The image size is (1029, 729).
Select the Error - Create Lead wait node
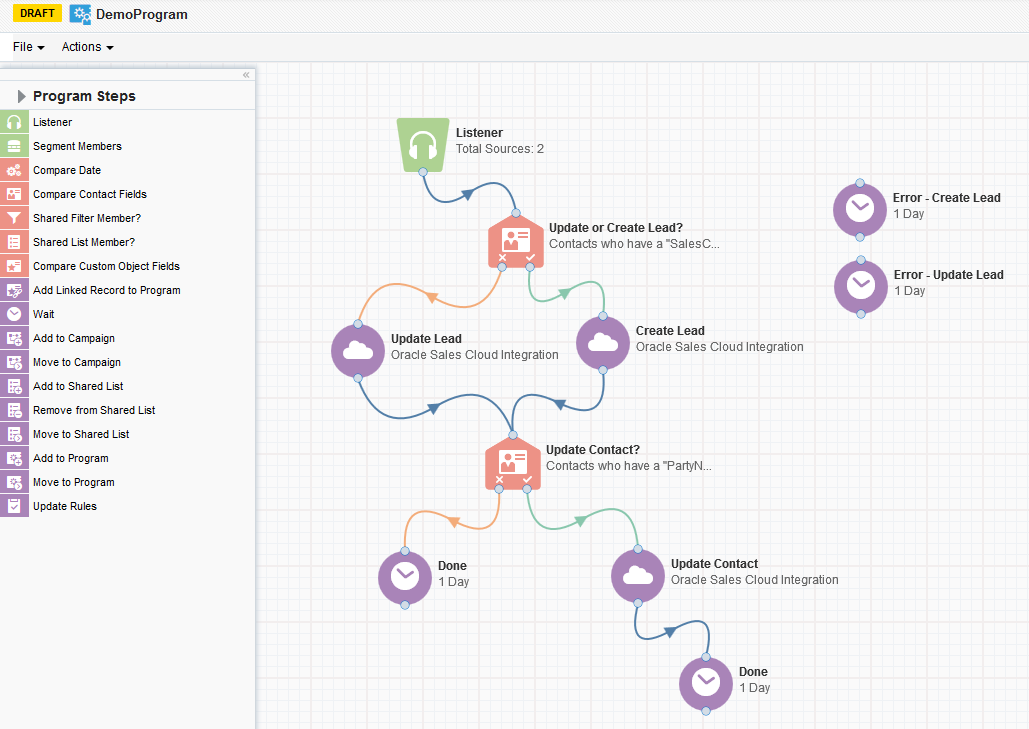(859, 209)
